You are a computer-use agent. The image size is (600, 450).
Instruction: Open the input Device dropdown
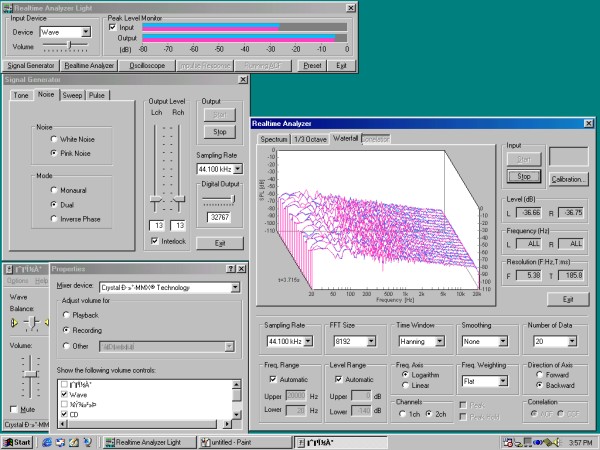(x=86, y=32)
